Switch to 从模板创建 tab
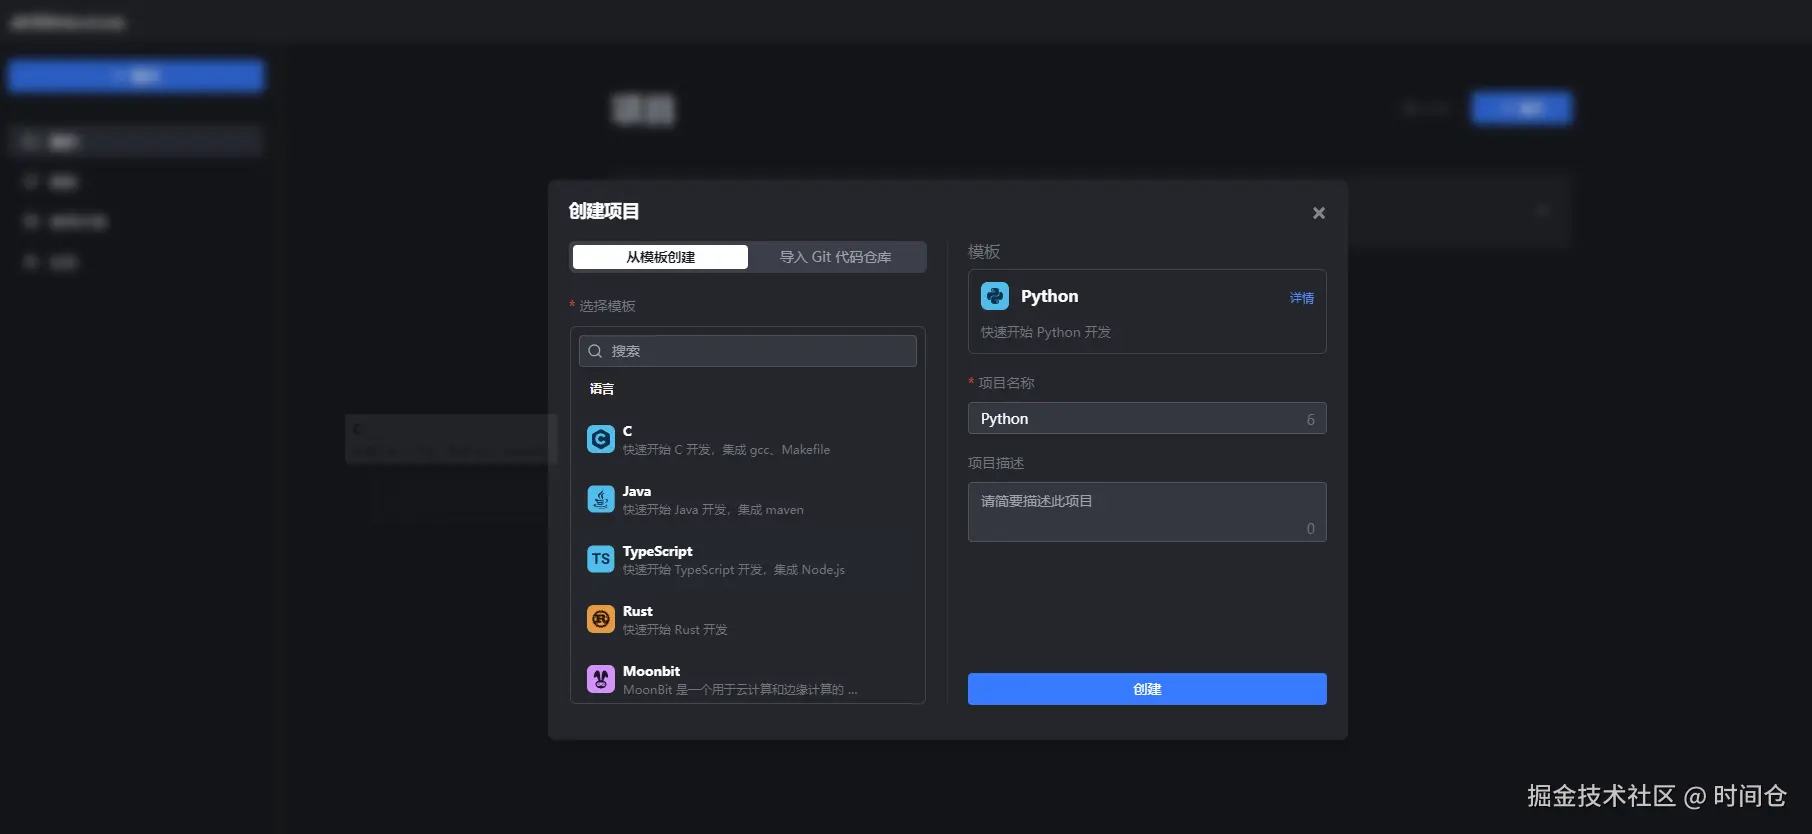The height and width of the screenshot is (834, 1812). point(660,257)
